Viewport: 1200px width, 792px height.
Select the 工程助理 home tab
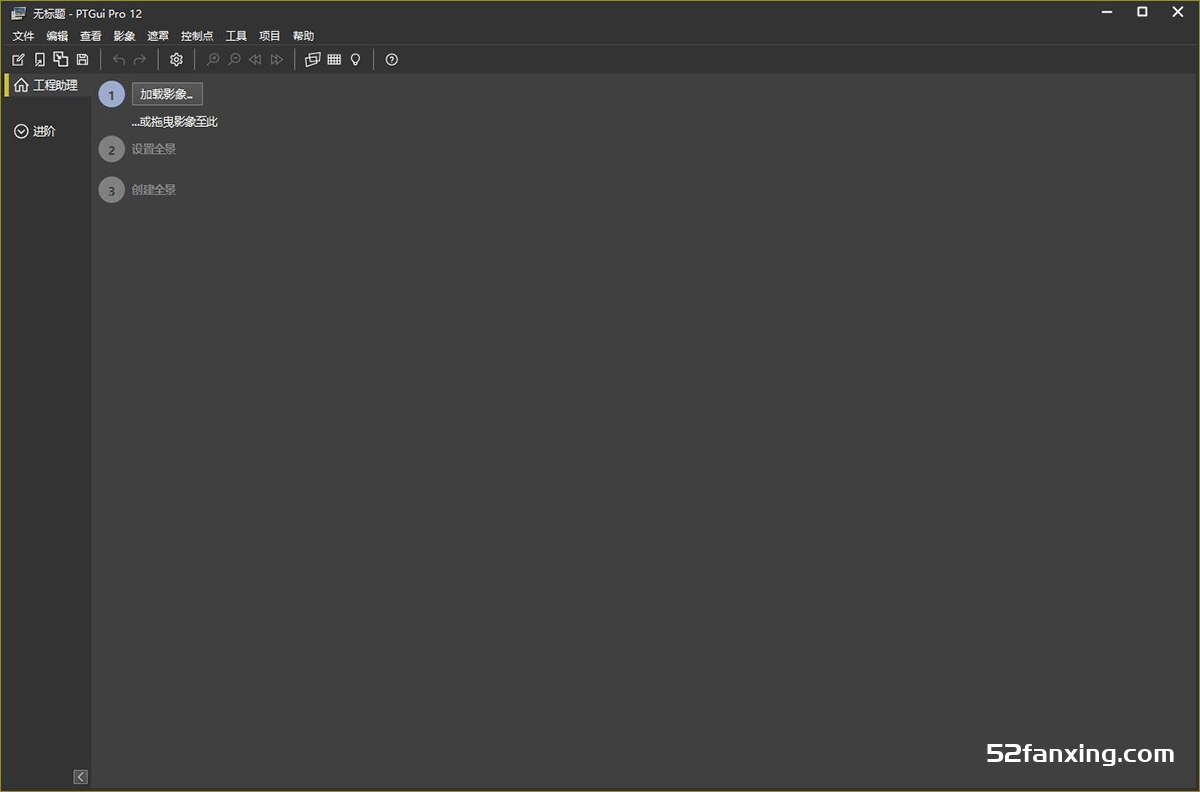46,85
